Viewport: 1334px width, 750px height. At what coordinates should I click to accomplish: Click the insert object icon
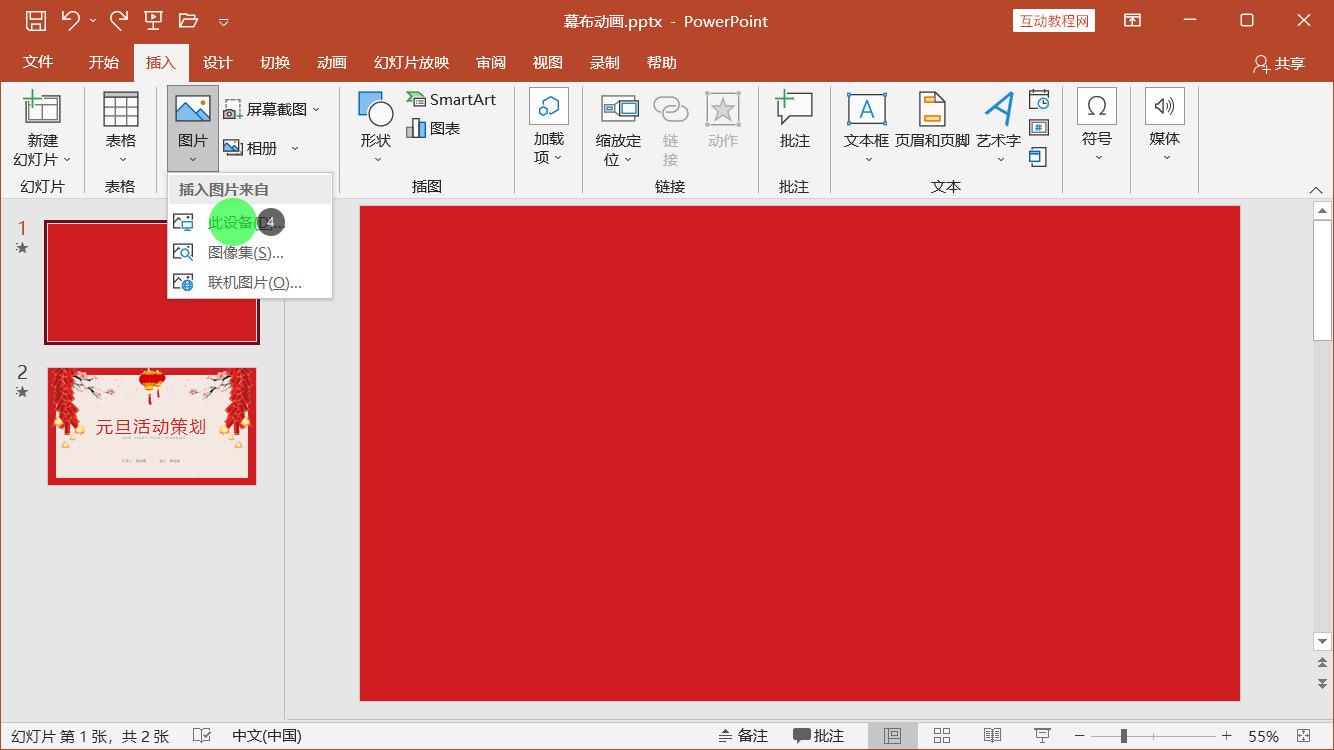1039,156
